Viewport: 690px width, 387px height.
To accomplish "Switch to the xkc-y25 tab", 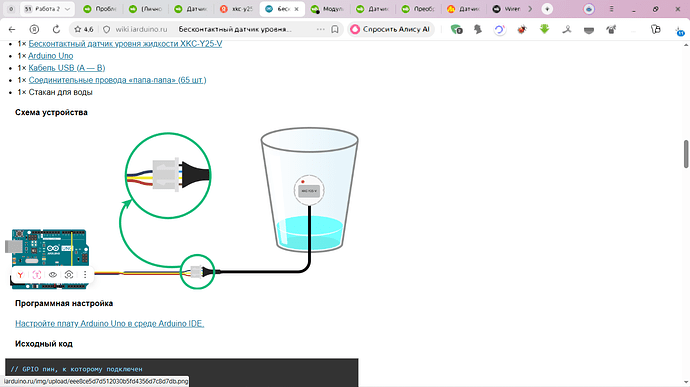I will click(x=237, y=9).
